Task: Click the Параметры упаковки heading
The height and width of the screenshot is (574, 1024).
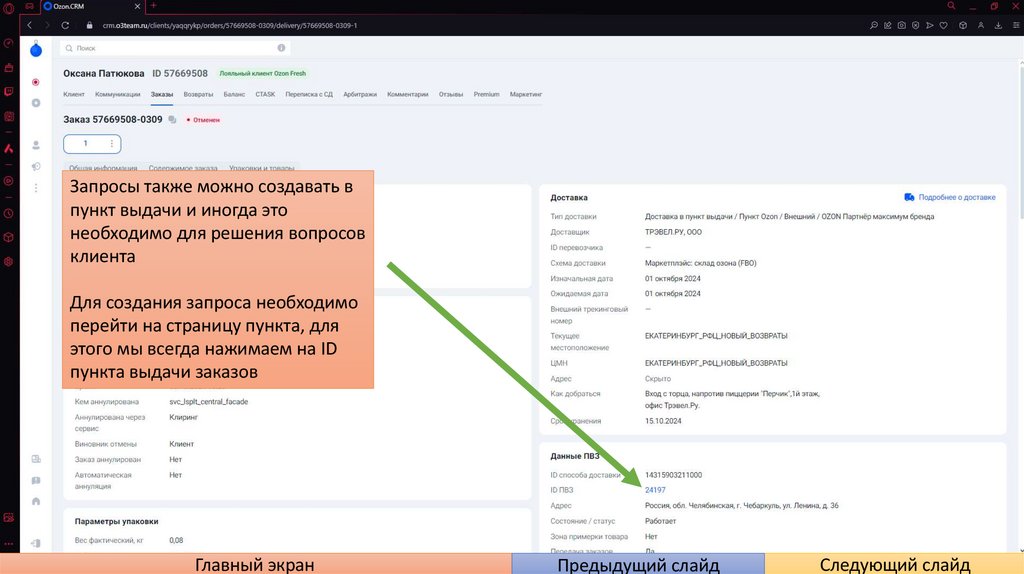Action: [x=116, y=521]
